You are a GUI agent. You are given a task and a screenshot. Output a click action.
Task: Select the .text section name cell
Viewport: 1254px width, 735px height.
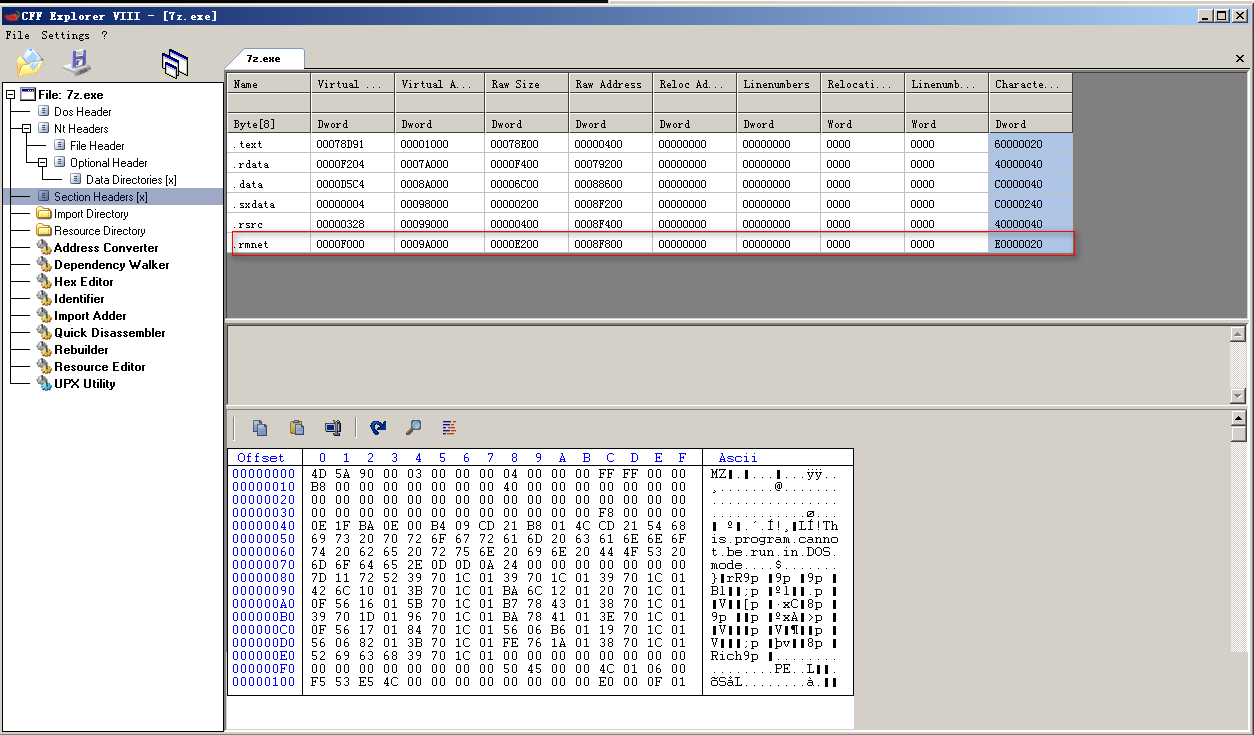pyautogui.click(x=269, y=144)
